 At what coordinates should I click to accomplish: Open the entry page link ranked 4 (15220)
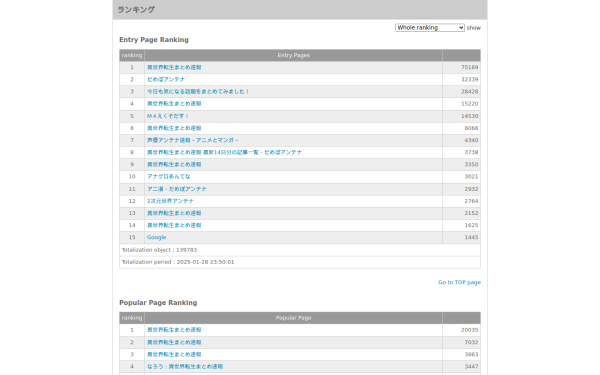(174, 104)
